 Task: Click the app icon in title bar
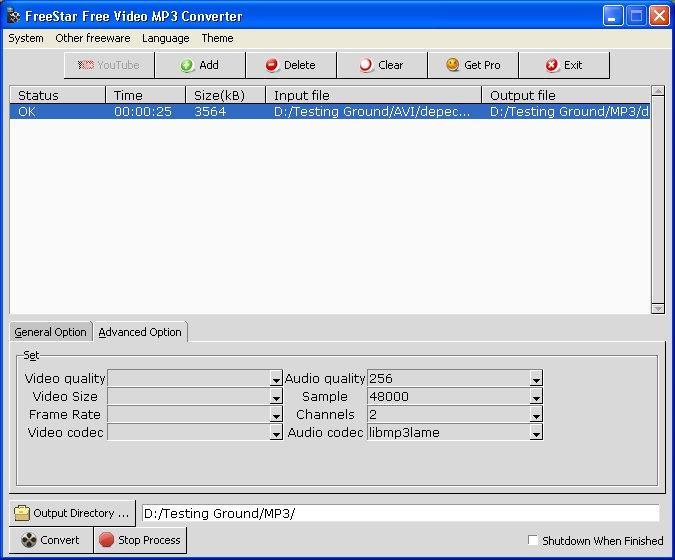coord(14,16)
